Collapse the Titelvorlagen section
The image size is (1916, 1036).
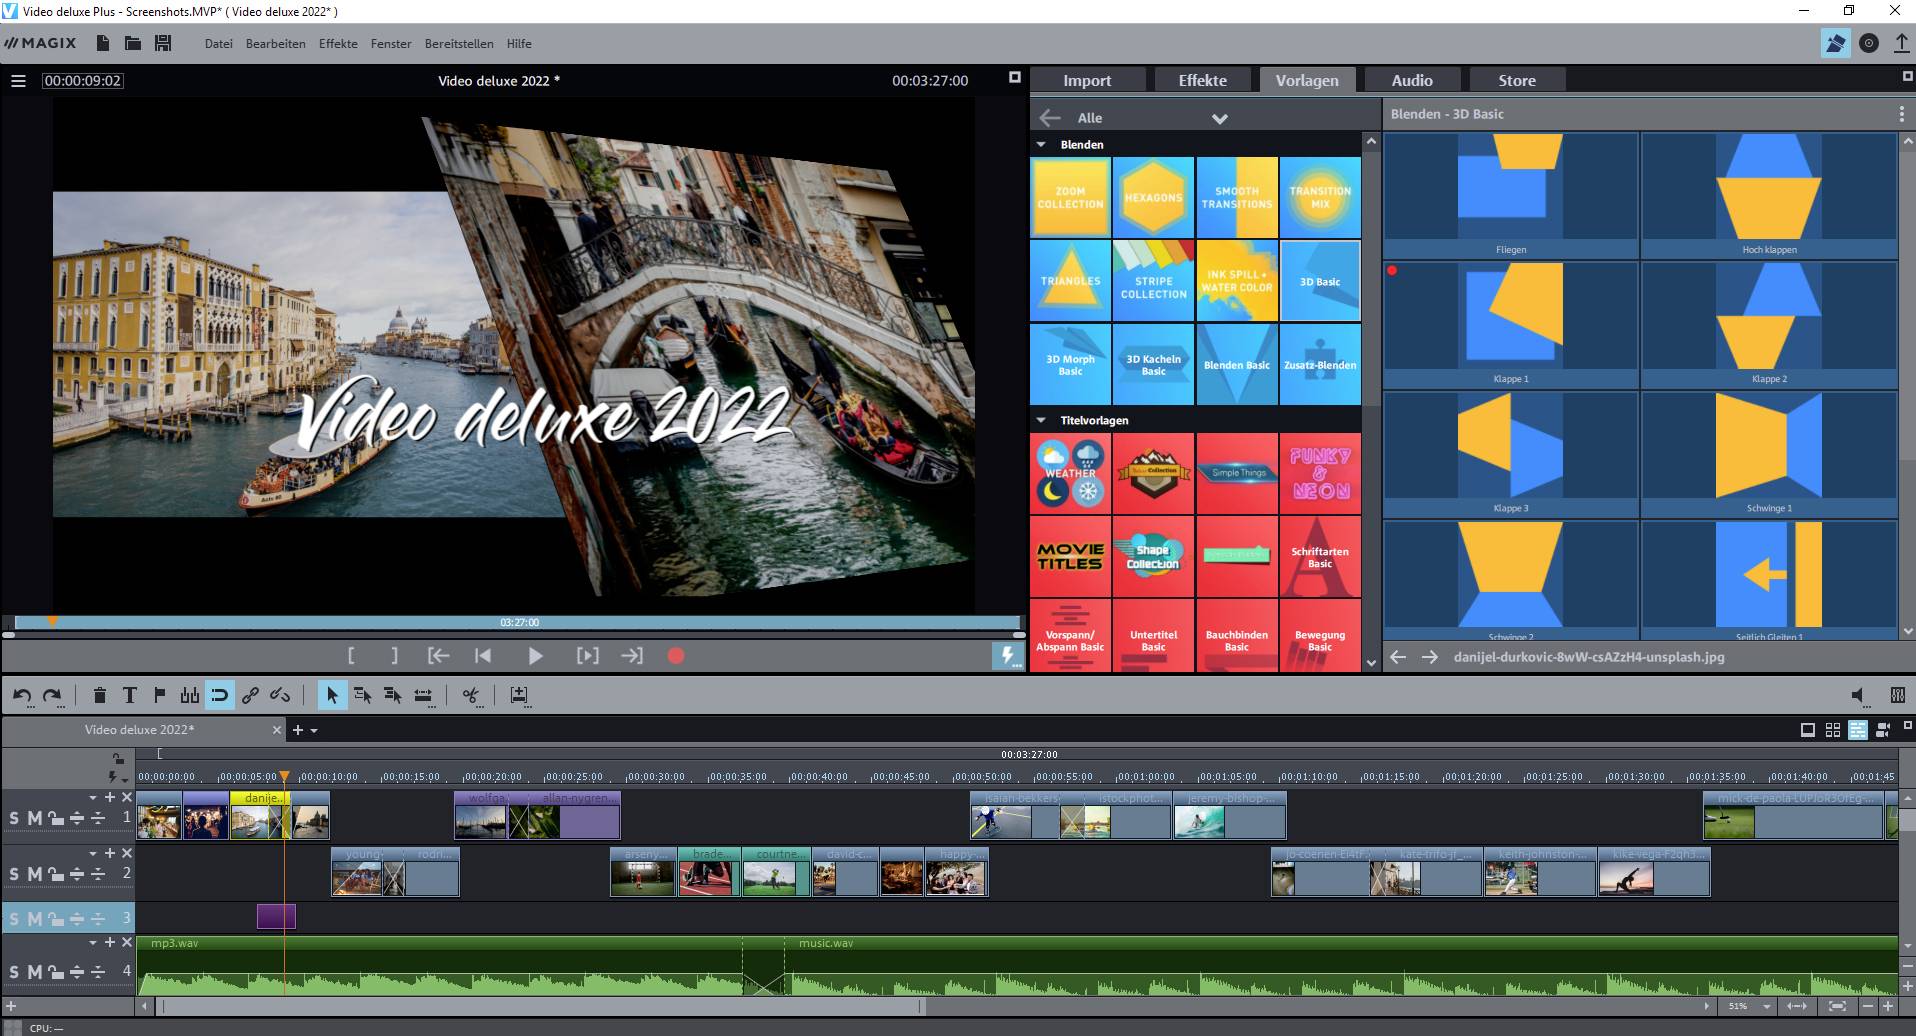pos(1041,421)
